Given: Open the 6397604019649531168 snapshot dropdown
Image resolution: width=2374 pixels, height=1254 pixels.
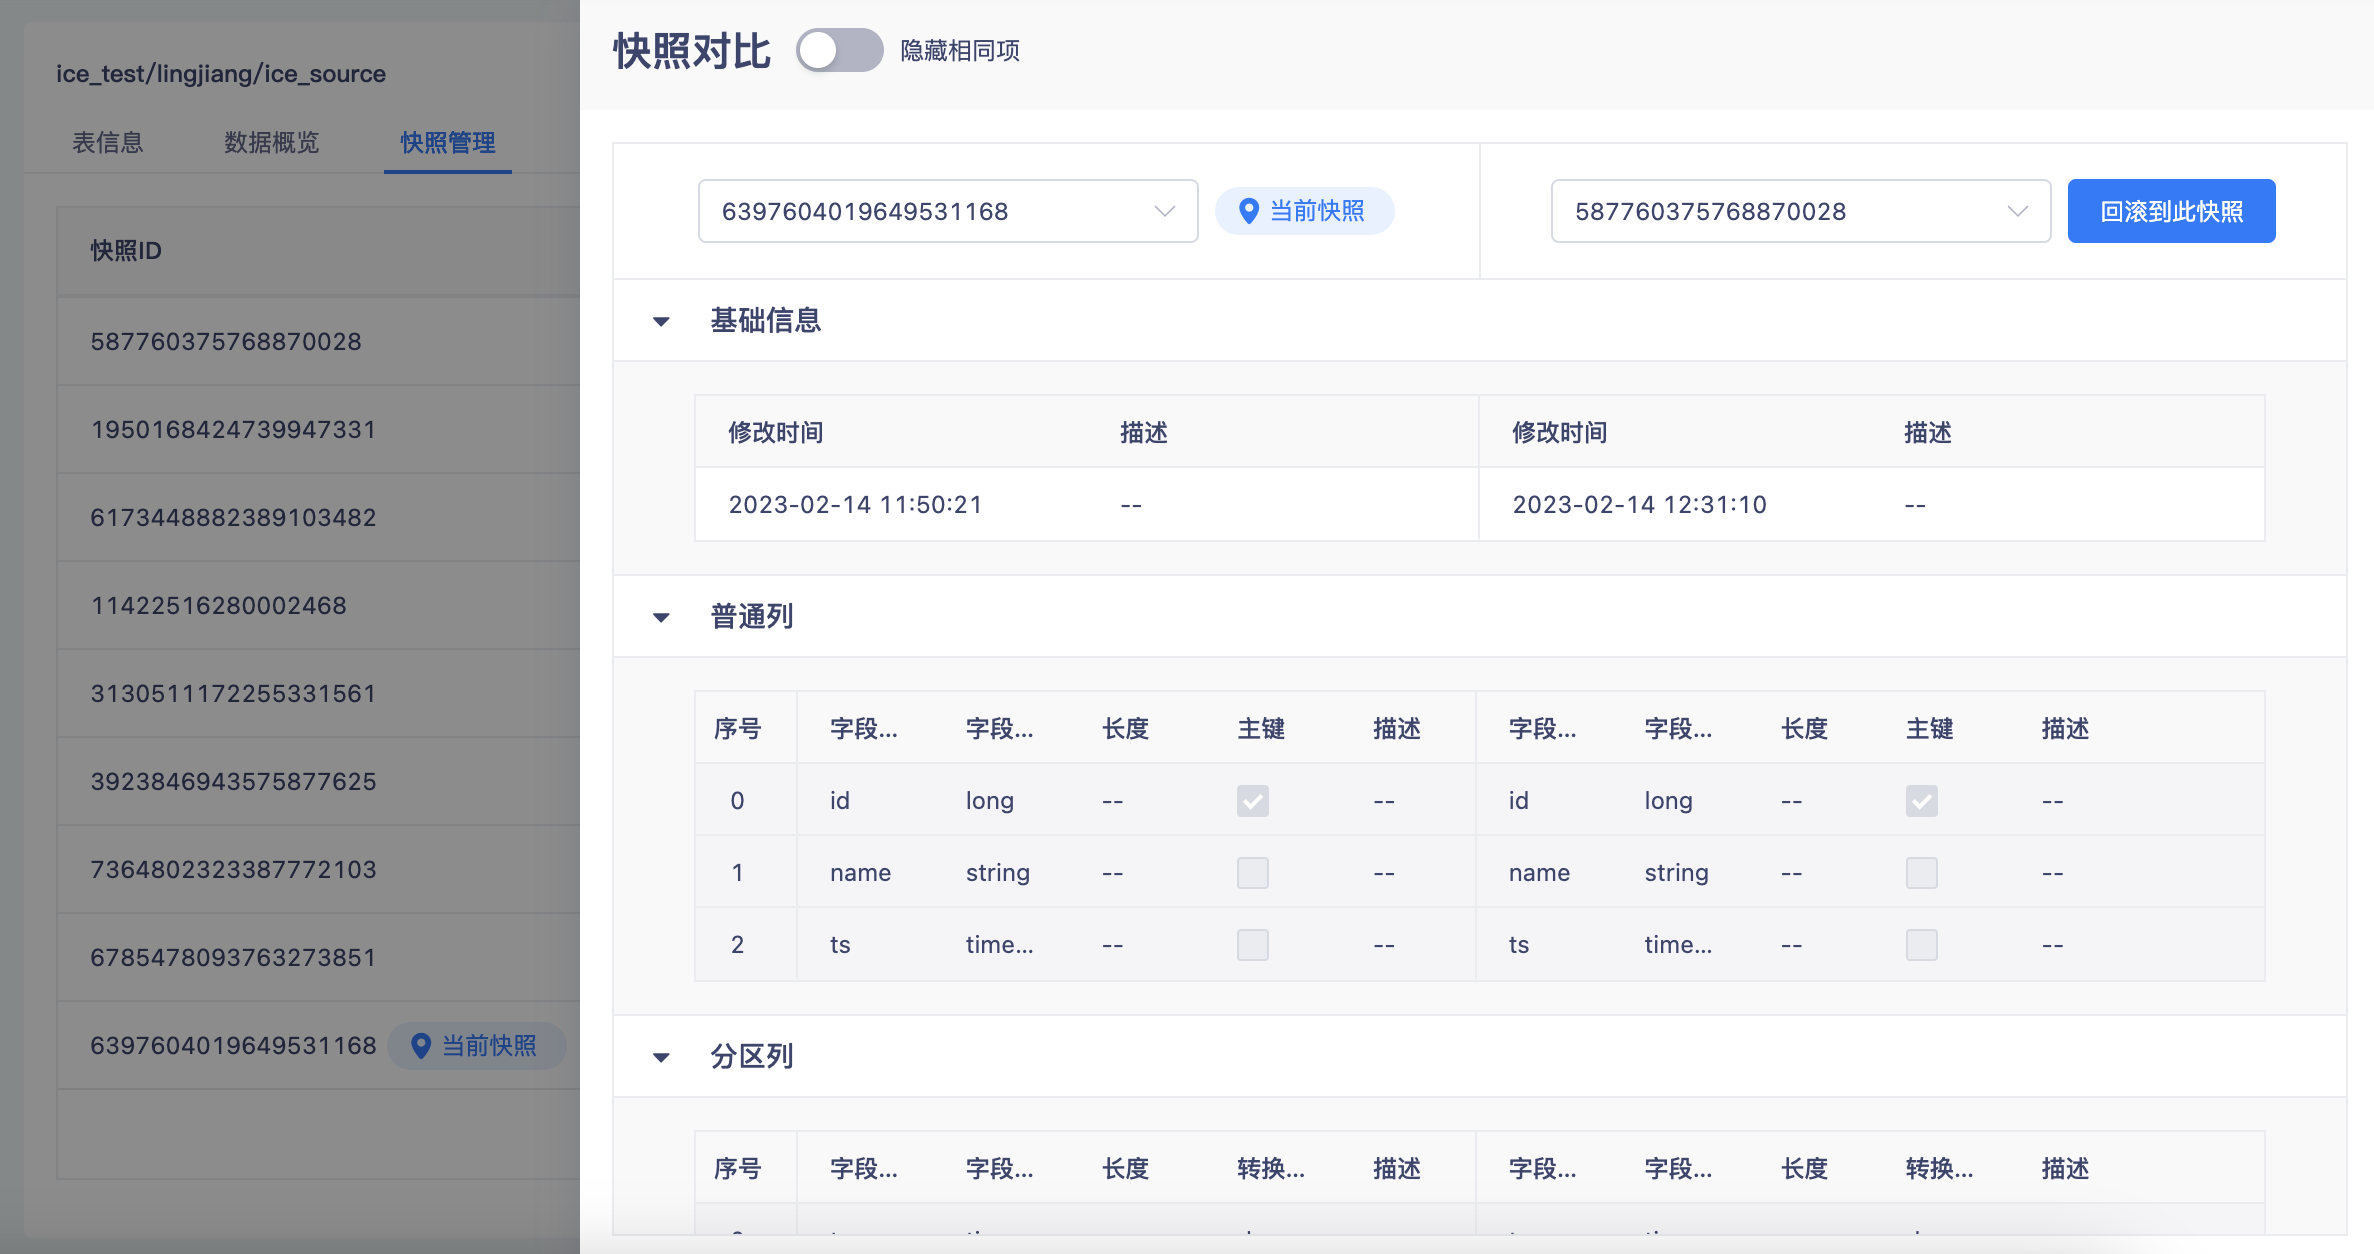Looking at the screenshot, I should click(x=947, y=211).
